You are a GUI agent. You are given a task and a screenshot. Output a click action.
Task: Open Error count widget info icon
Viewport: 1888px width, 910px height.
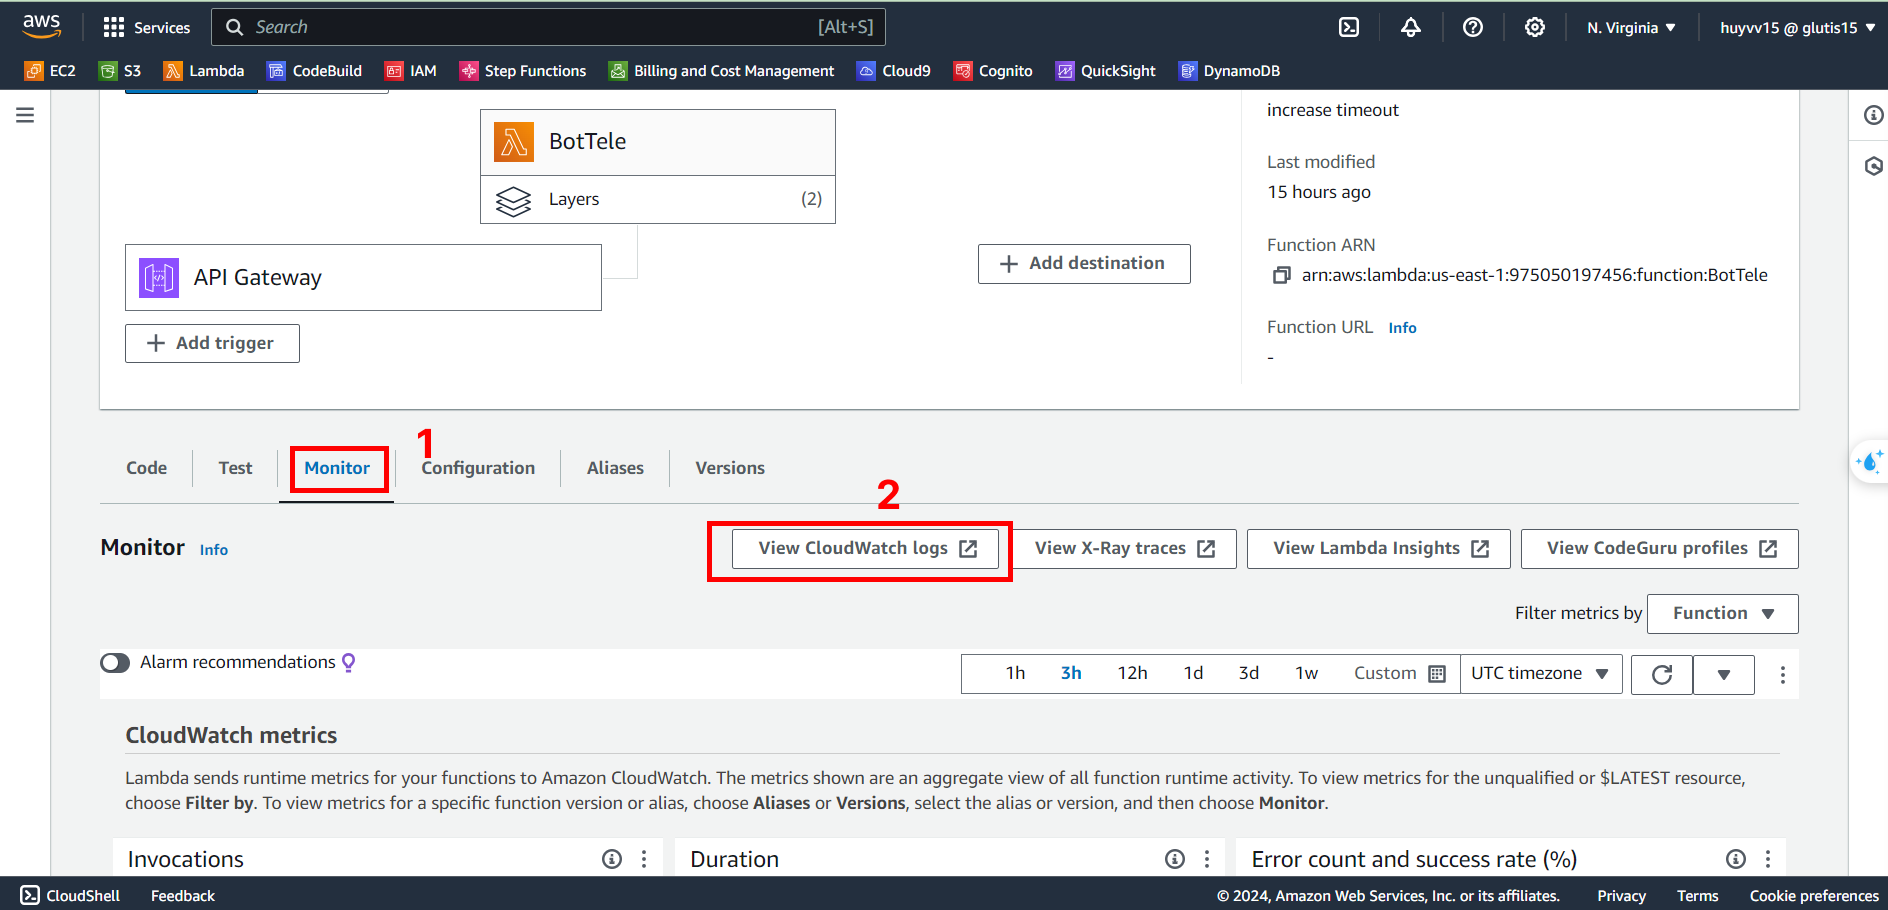pyautogui.click(x=1736, y=859)
